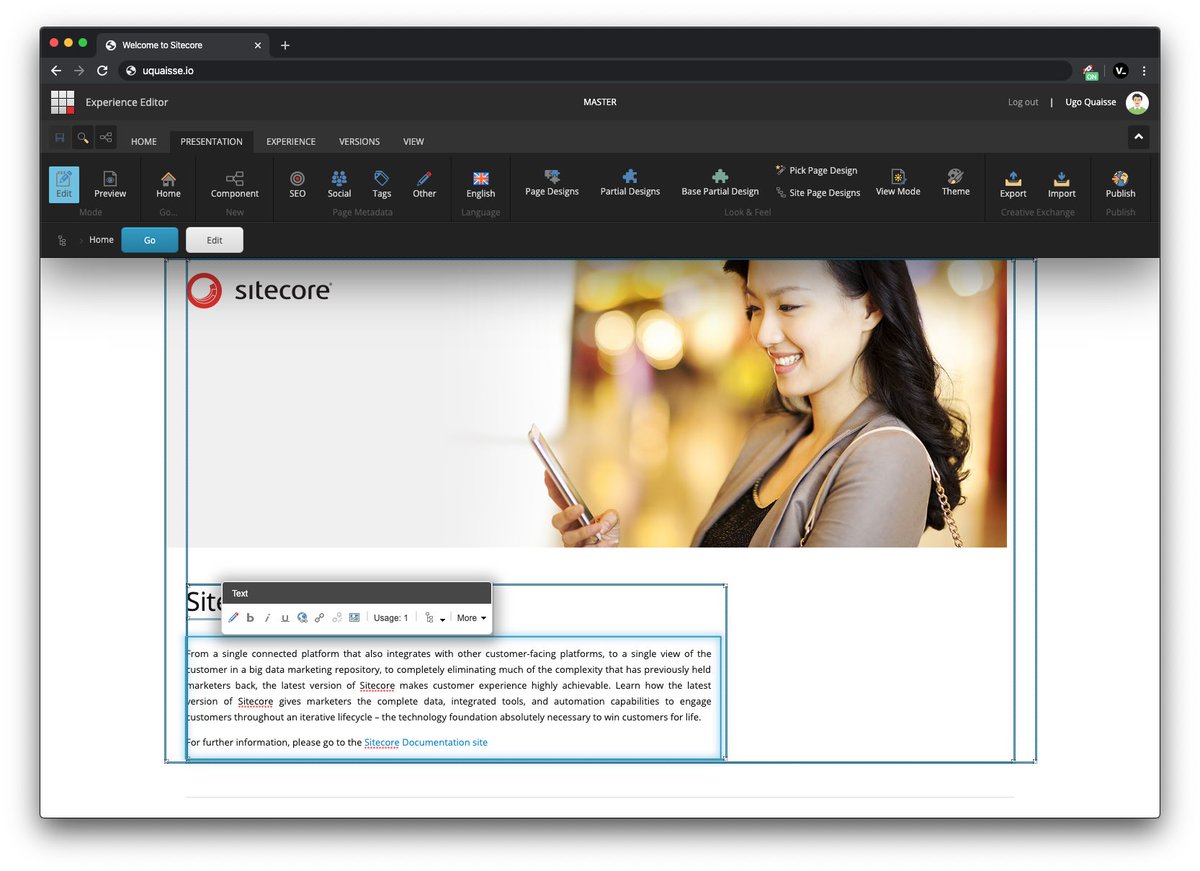Click the Sitecore logo on page

point(260,290)
